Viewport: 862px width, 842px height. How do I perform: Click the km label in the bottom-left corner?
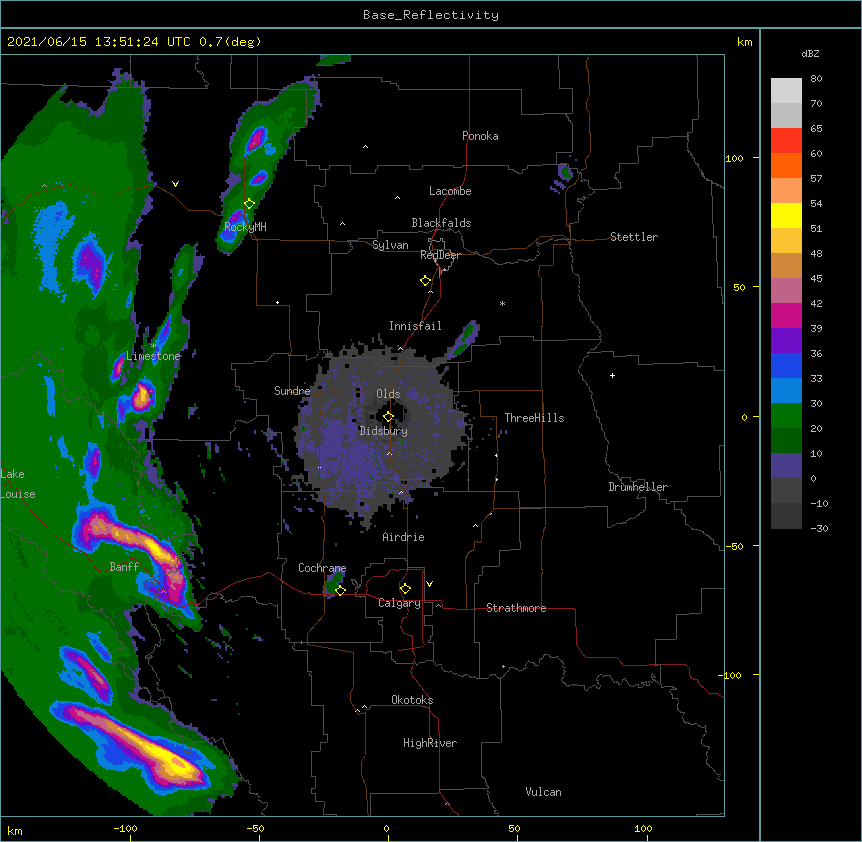(x=15, y=830)
